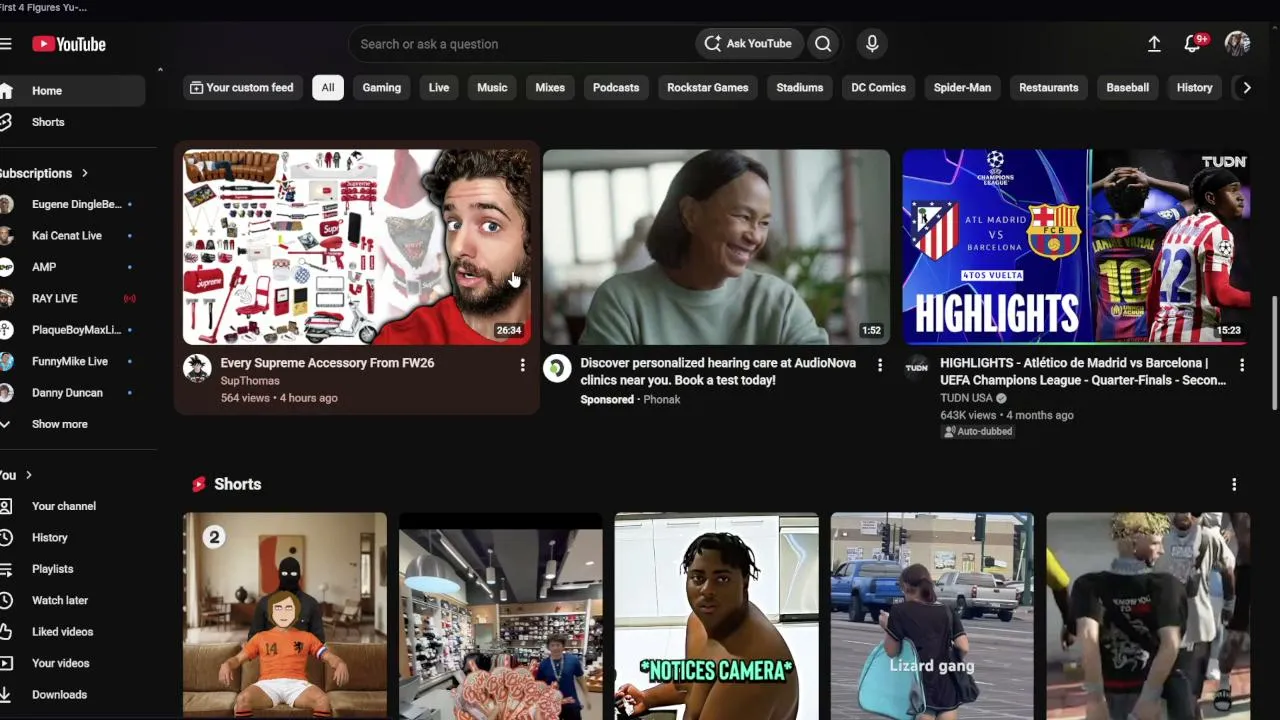Viewport: 1280px width, 720px height.
Task: Click the page vertical scrollbar
Action: click(1274, 352)
